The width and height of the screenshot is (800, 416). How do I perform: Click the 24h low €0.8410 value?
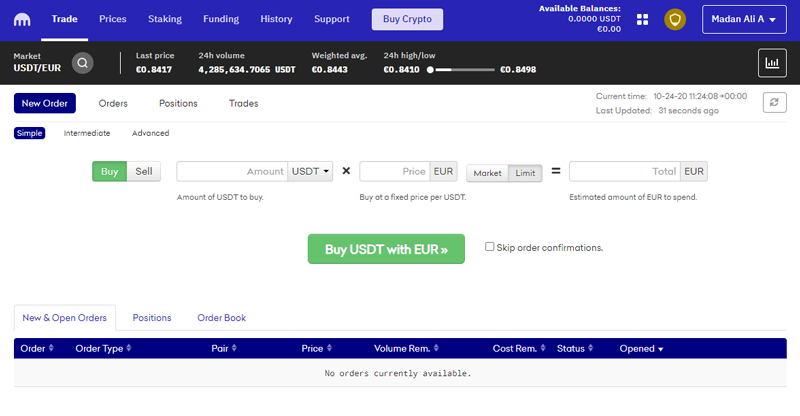click(402, 69)
